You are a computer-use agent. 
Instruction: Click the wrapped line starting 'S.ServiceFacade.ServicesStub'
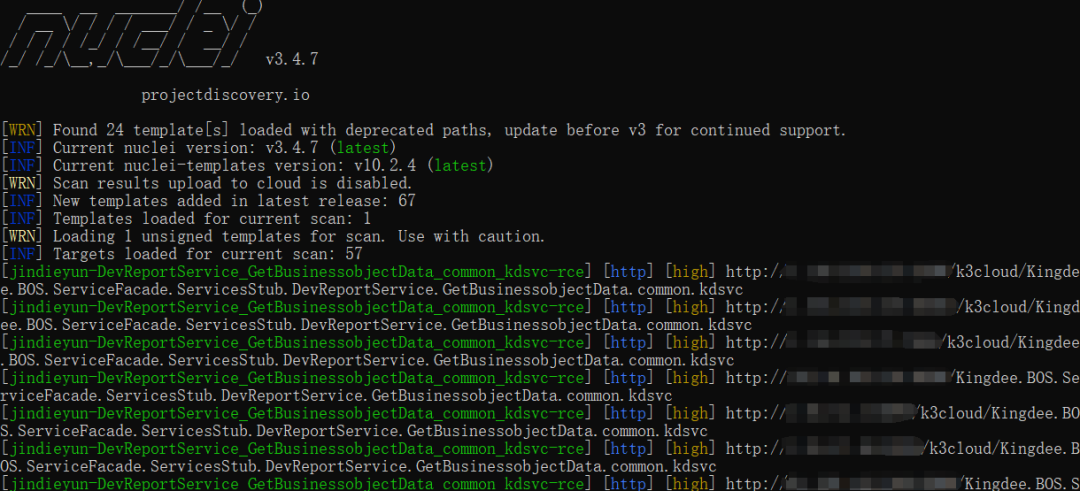click(x=354, y=432)
